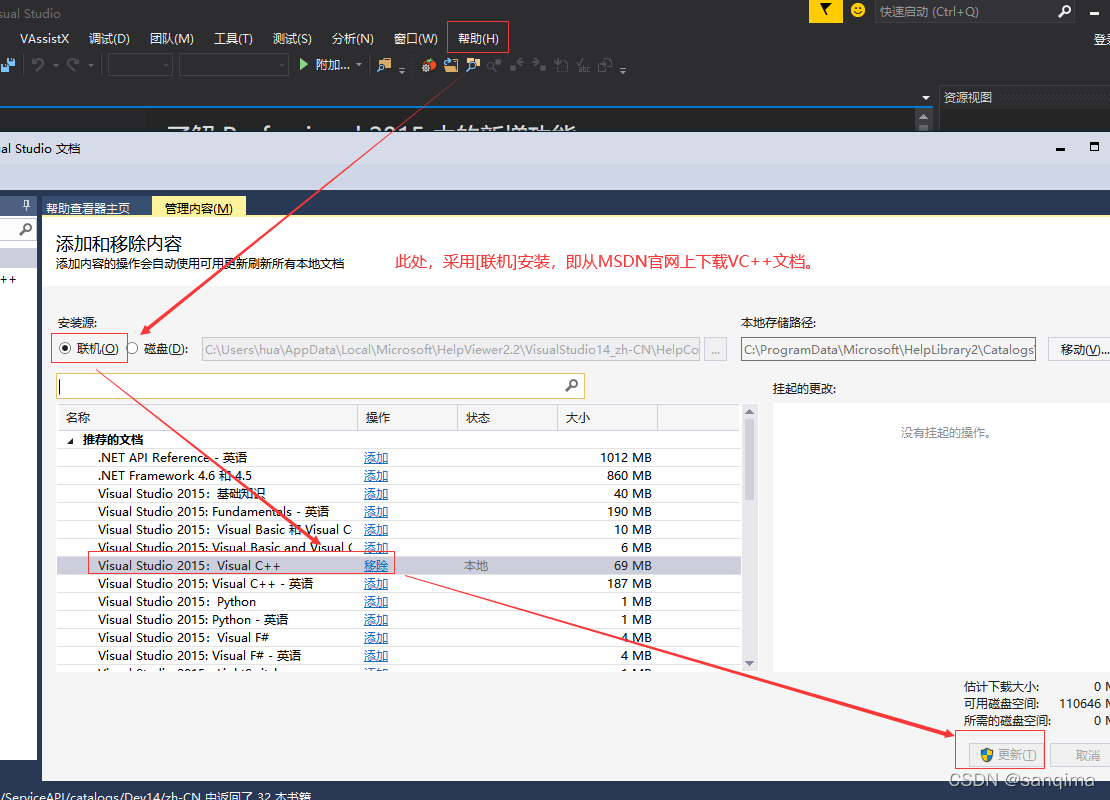
Task: Click the 移动(V) button for storage path
Action: point(1083,350)
